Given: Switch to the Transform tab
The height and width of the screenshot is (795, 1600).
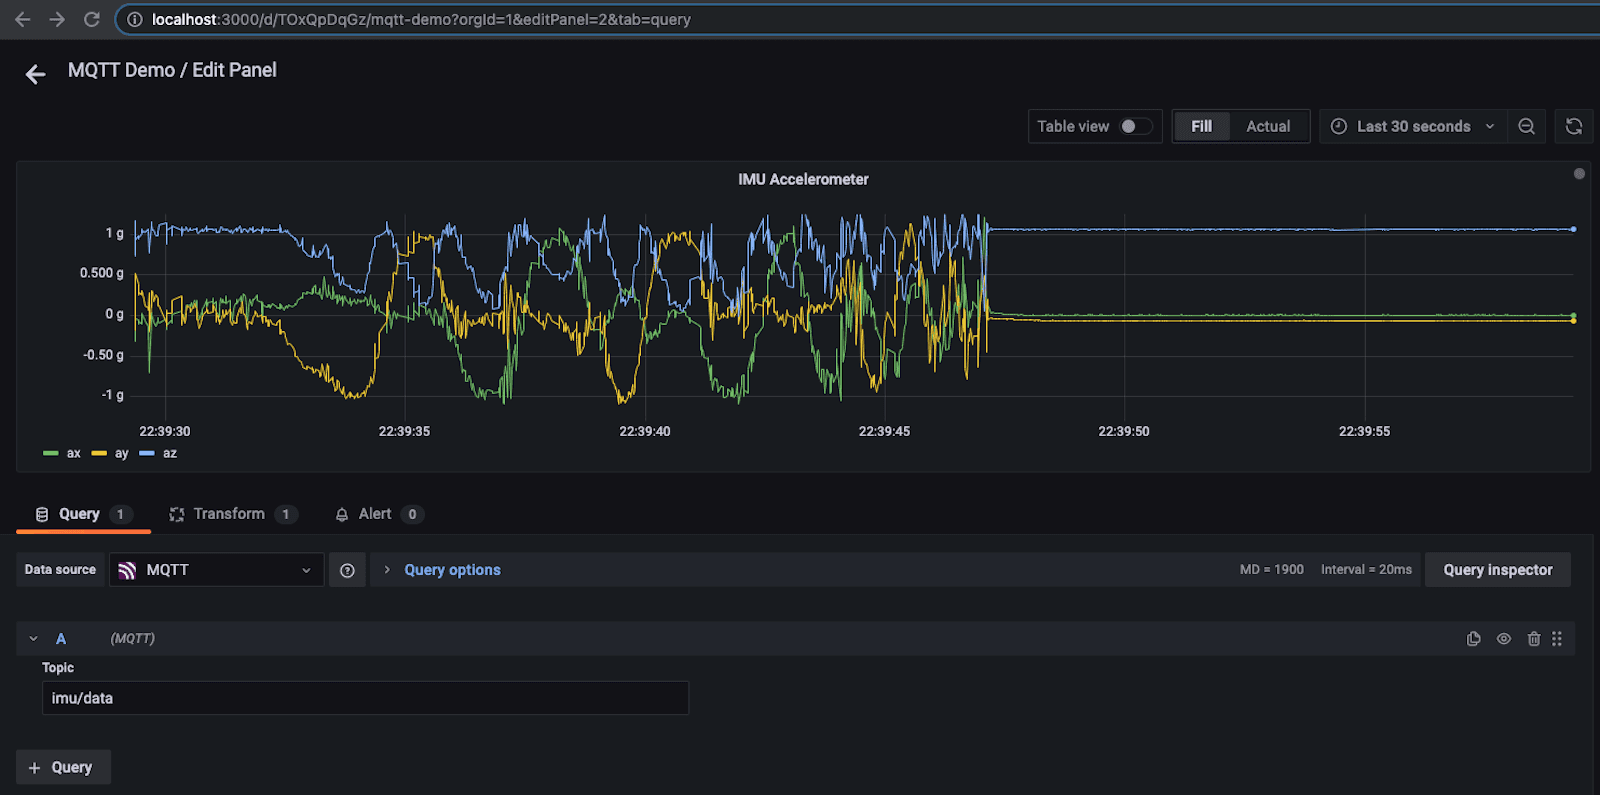Looking at the screenshot, I should (x=230, y=514).
